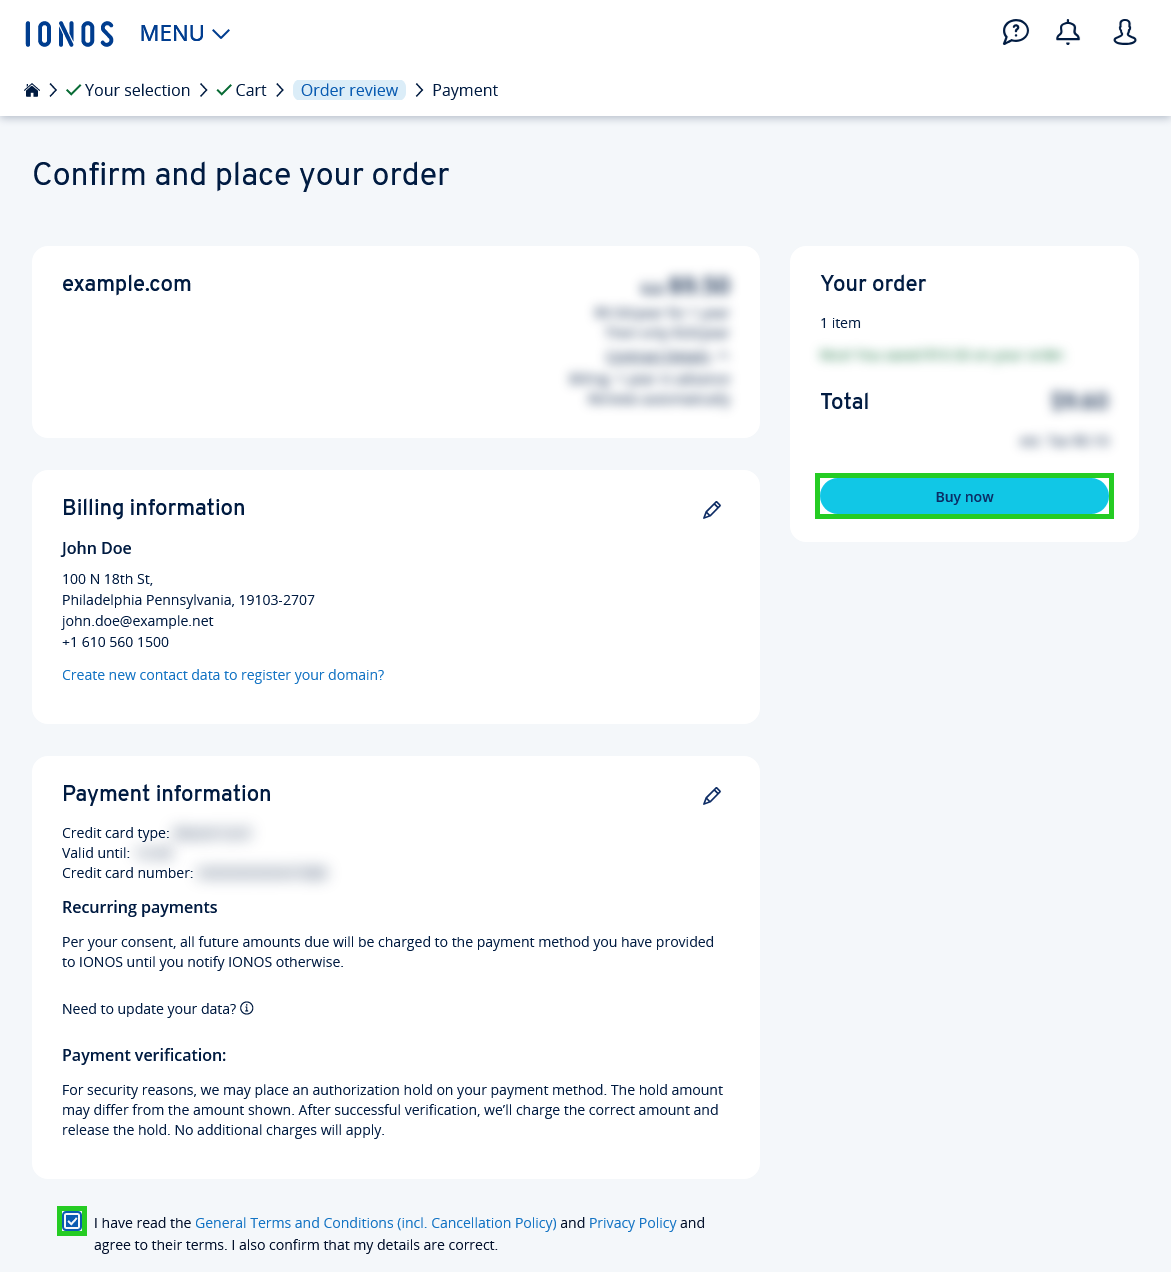Viewport: 1171px width, 1272px height.
Task: Open the help icon in the header
Action: (1016, 32)
